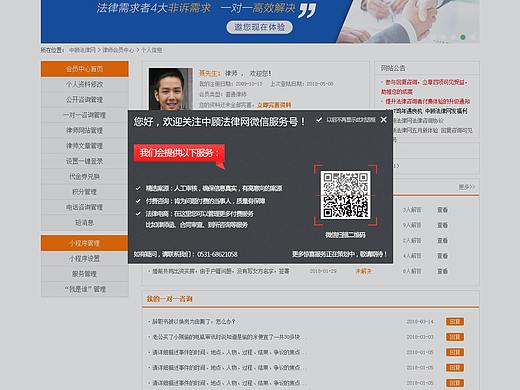Open 设置一键登录 sidebar item
This screenshot has height=390, width=520.
84,161
